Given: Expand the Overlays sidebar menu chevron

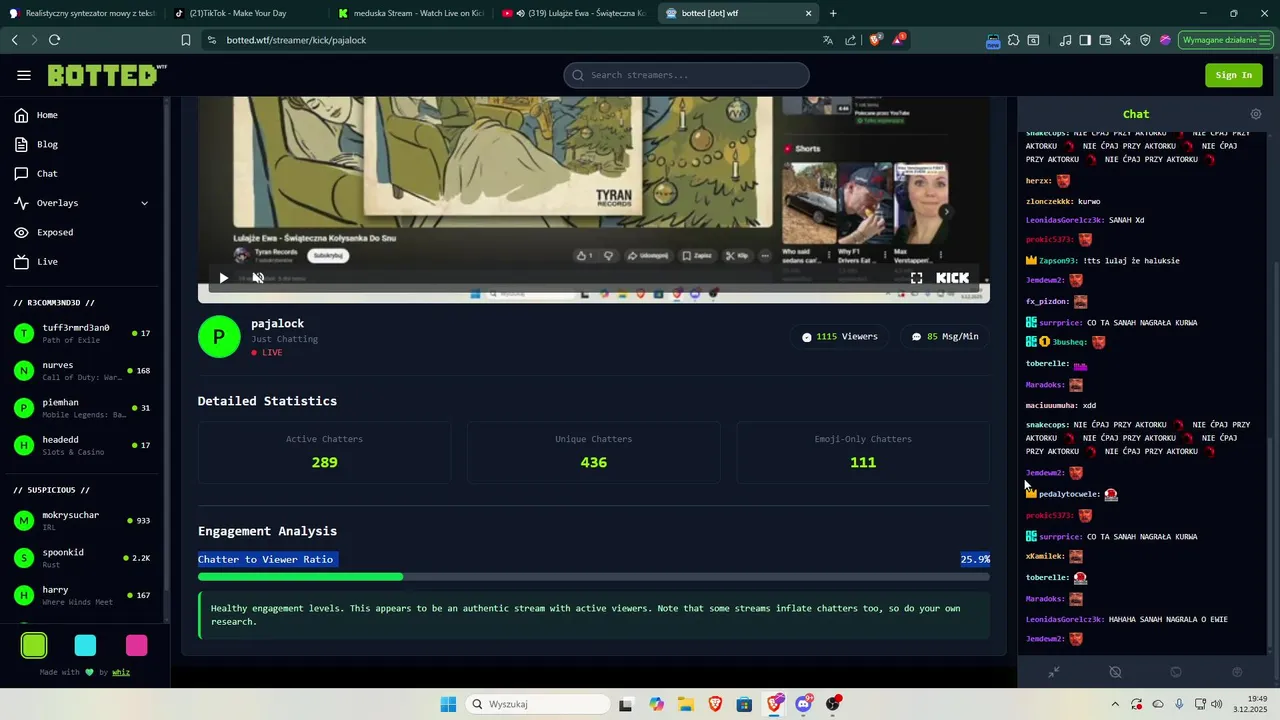Looking at the screenshot, I should [x=144, y=203].
